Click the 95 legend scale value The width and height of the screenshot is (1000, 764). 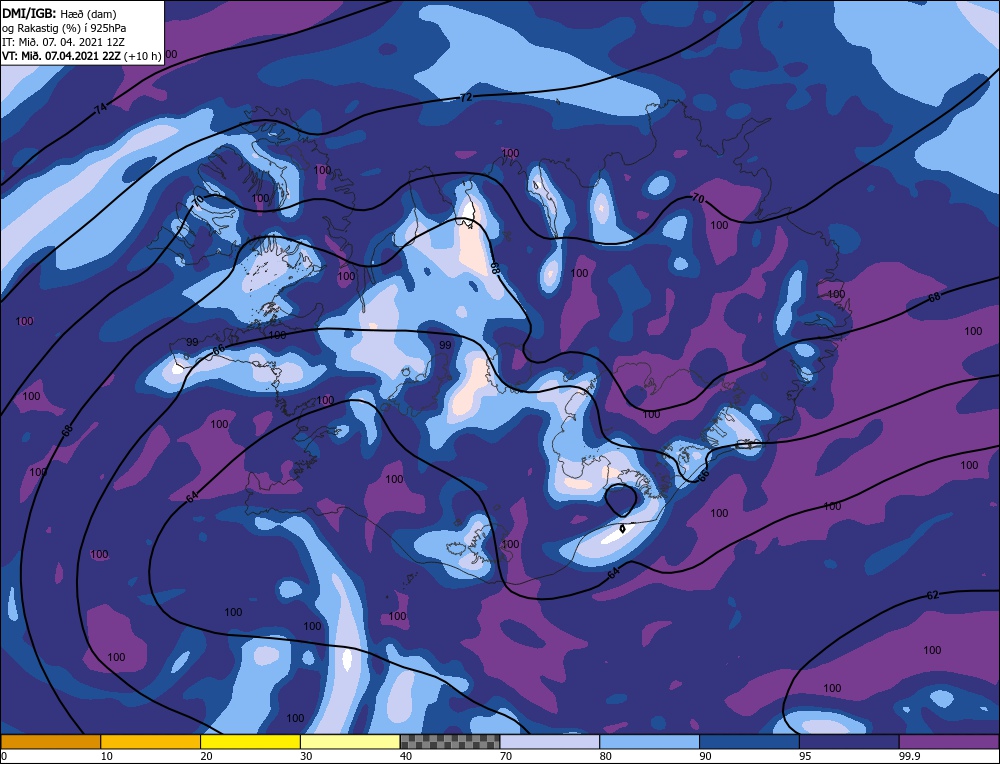click(805, 756)
